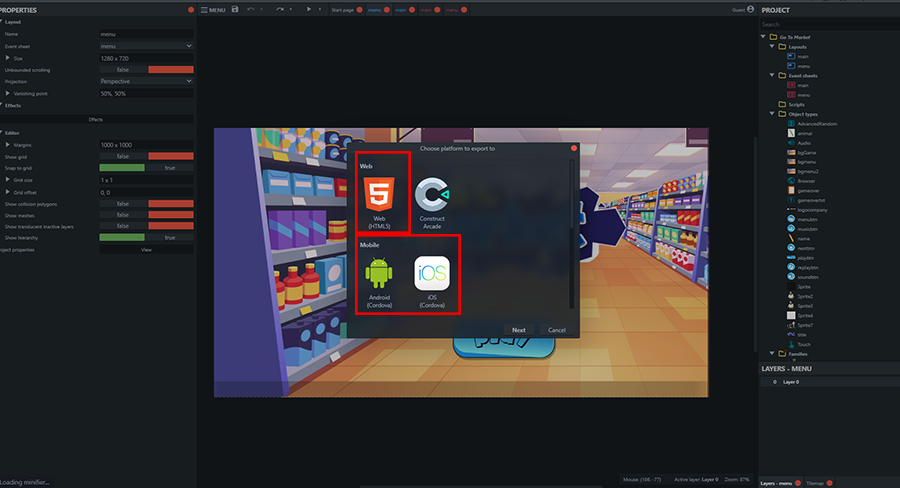Toggle Show collision polygons
The width and height of the screenshot is (900, 488).
coord(146,204)
